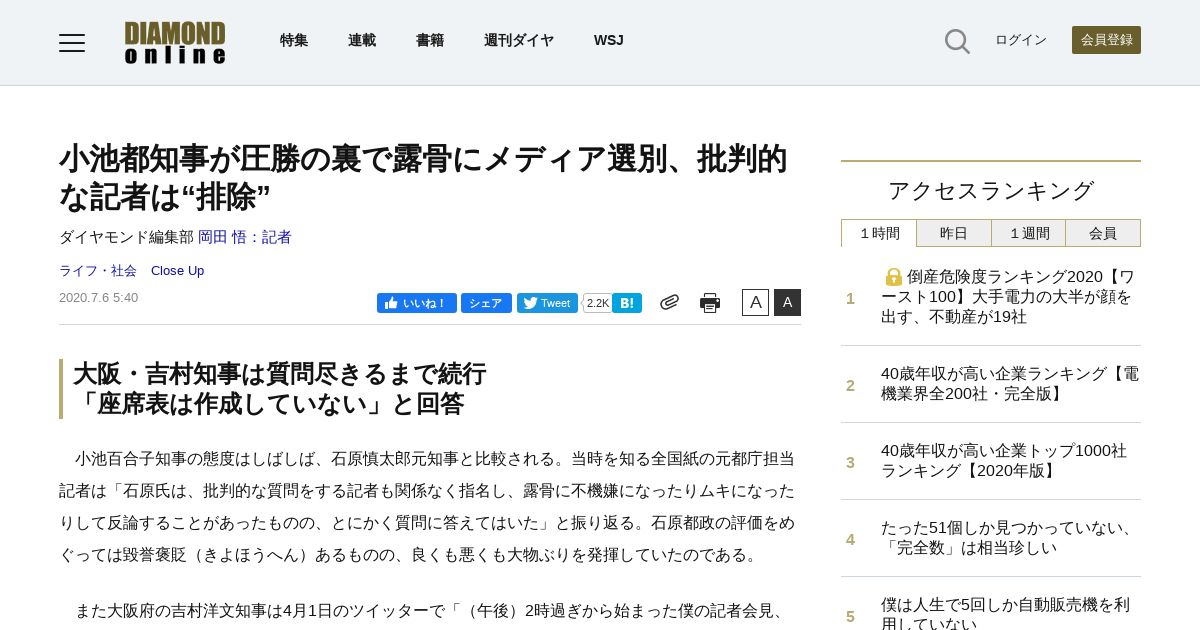Open ranking article about 完全数

coord(1009,538)
